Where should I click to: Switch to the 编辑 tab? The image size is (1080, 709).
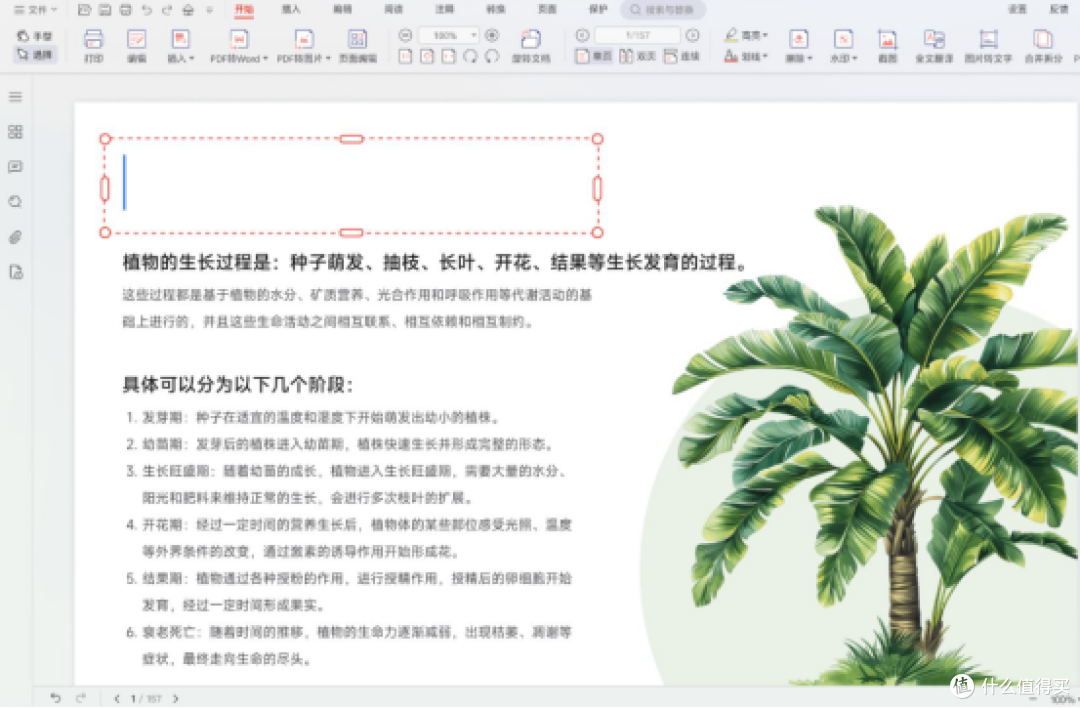342,9
